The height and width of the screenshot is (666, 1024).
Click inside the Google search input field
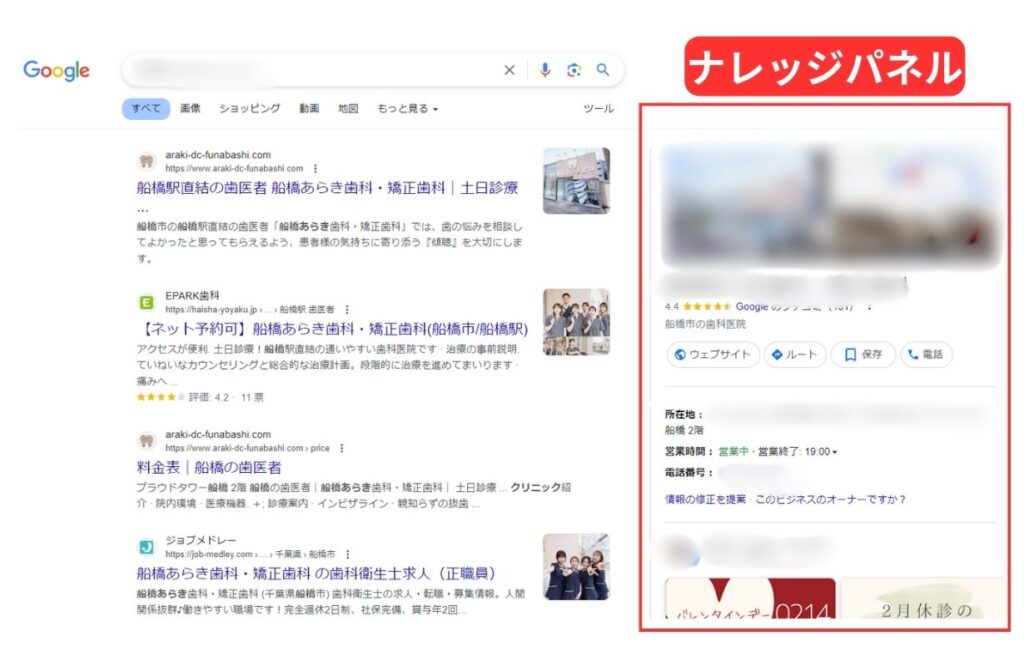300,70
